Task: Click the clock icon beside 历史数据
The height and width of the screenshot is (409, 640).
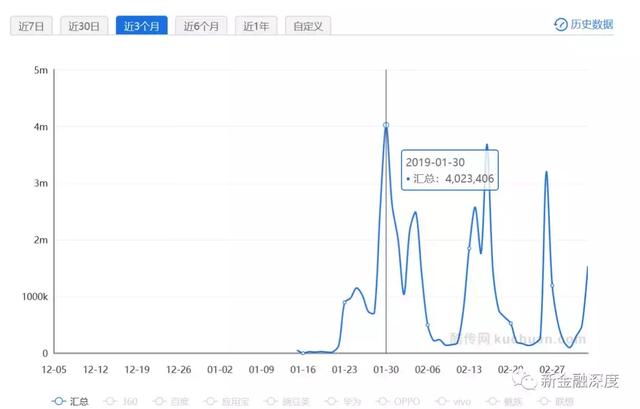Action: (x=560, y=24)
